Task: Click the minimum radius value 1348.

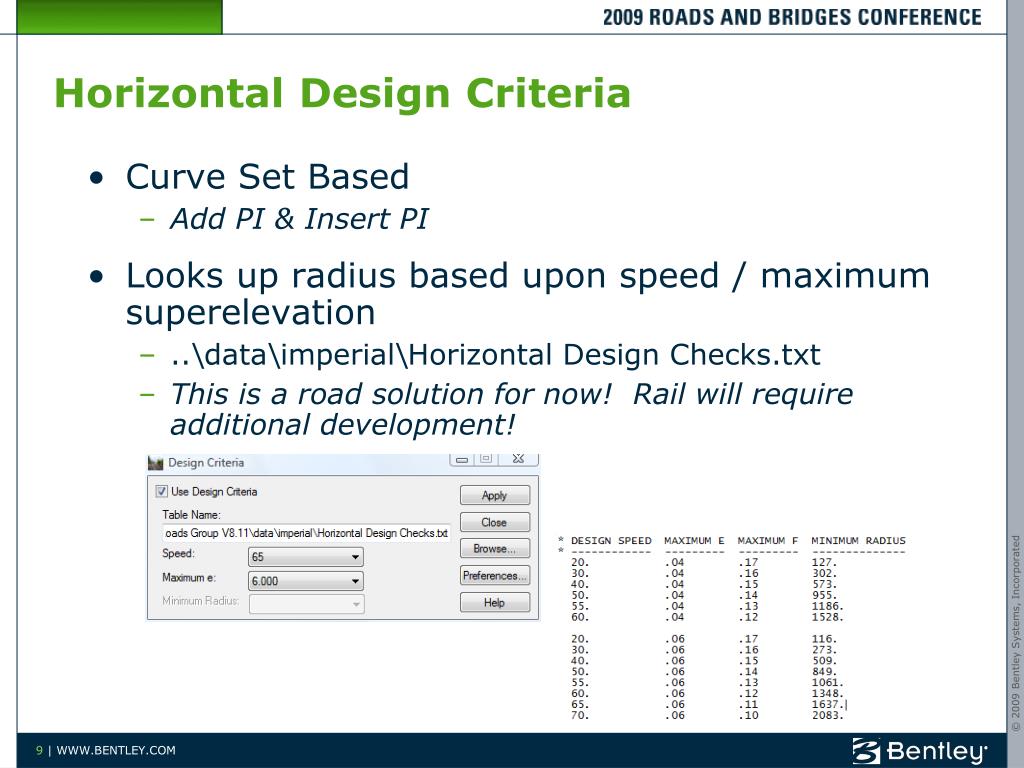Action: (x=827, y=693)
